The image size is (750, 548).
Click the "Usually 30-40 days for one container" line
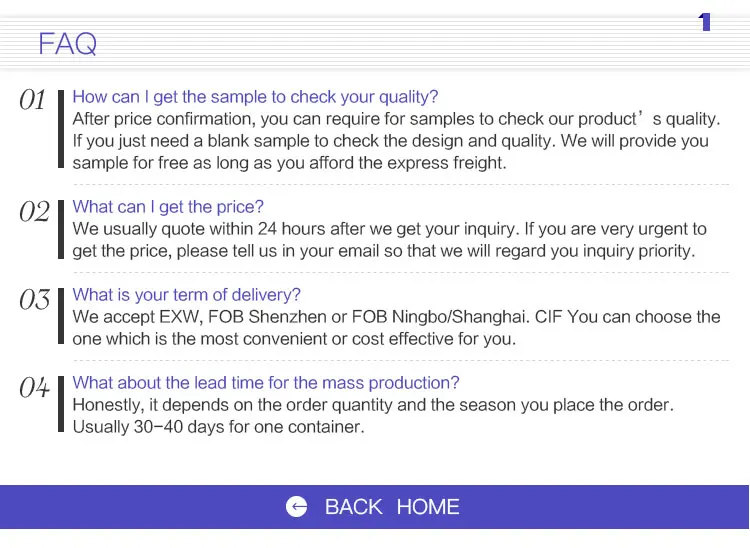(218, 427)
